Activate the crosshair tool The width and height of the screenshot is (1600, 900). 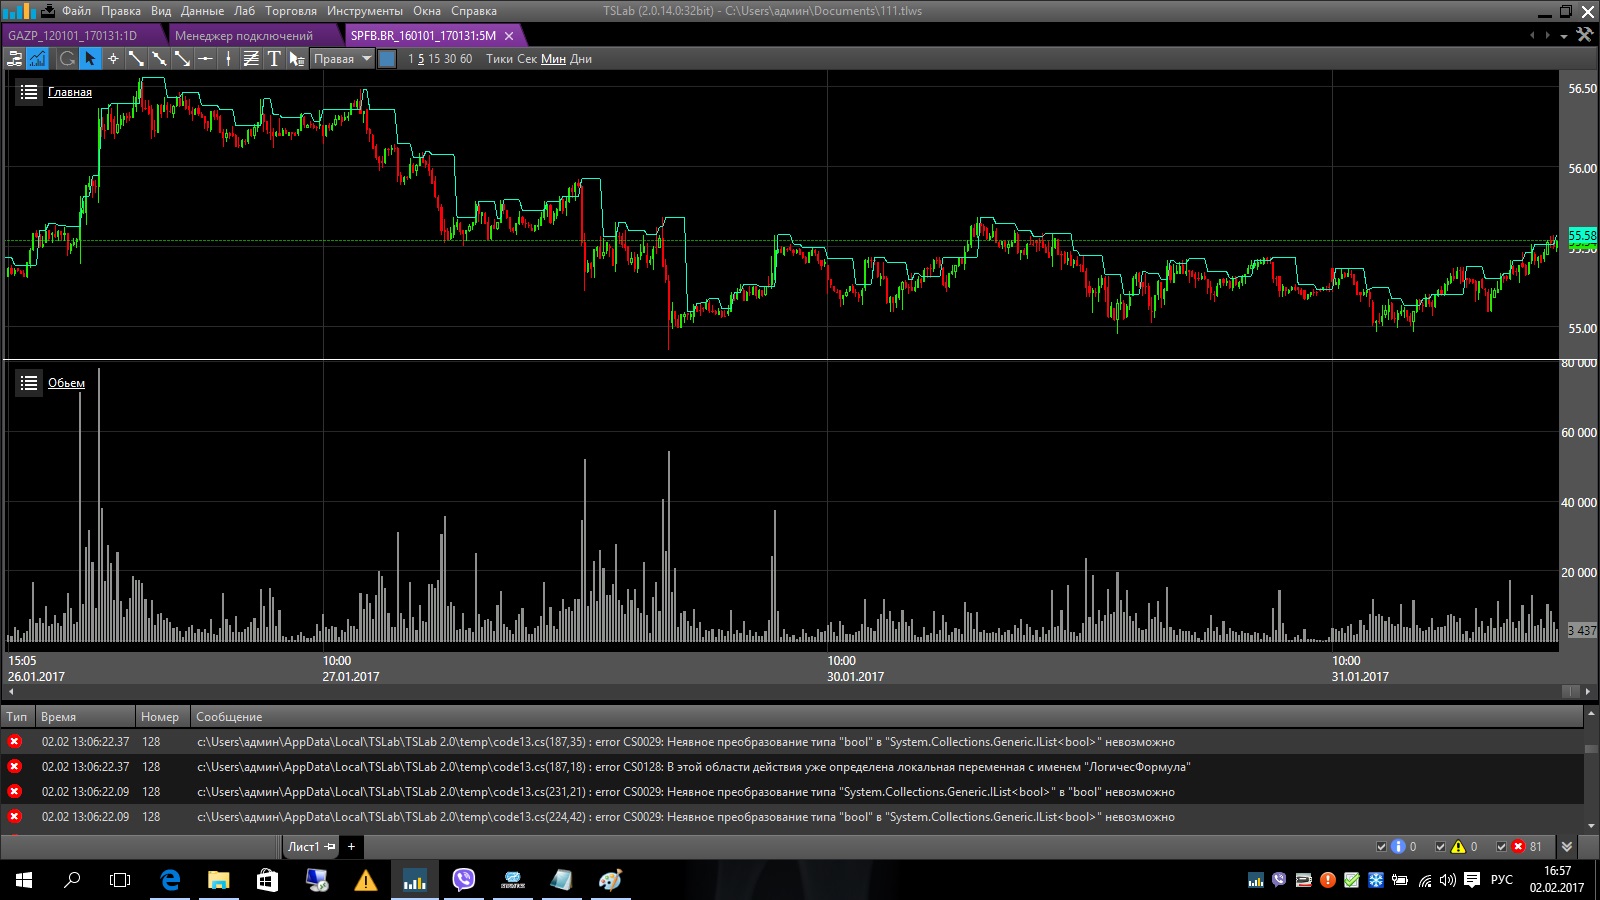point(113,59)
